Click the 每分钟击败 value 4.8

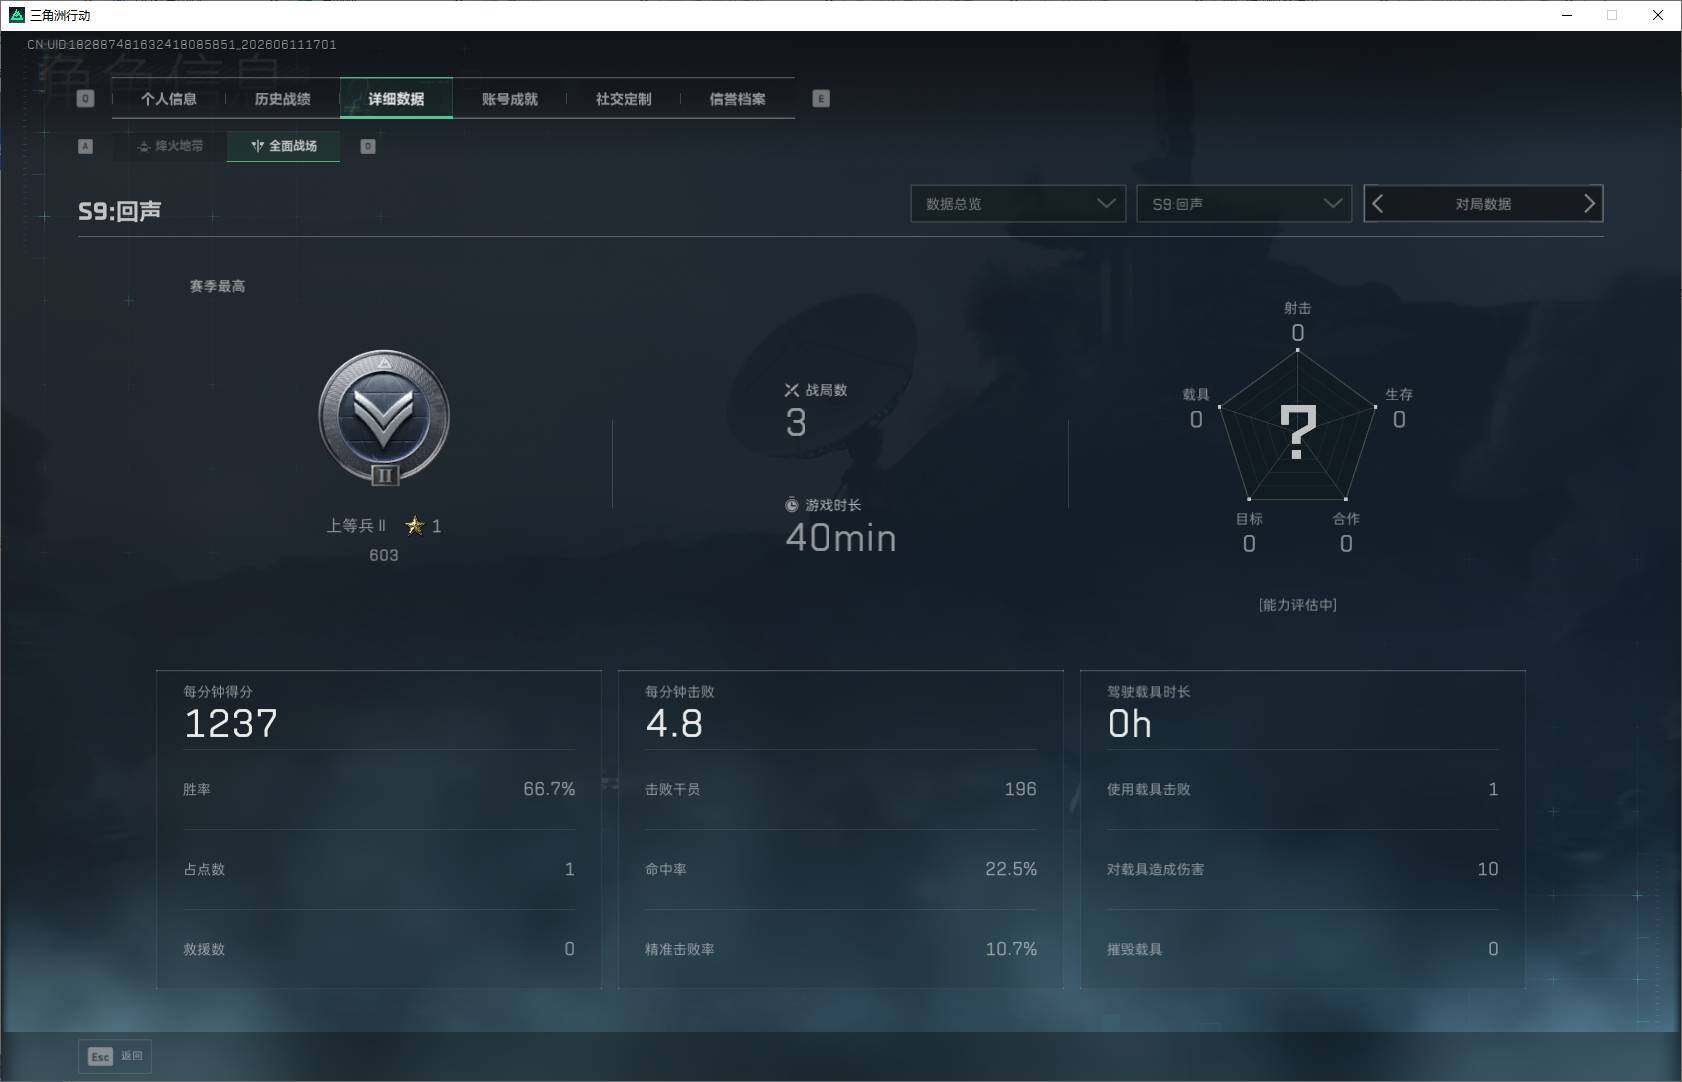(x=674, y=723)
